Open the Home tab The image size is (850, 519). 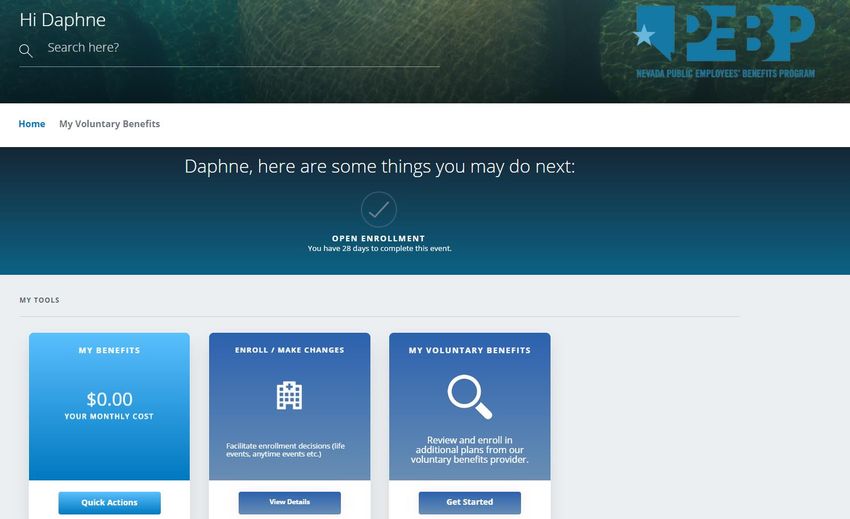coord(31,124)
